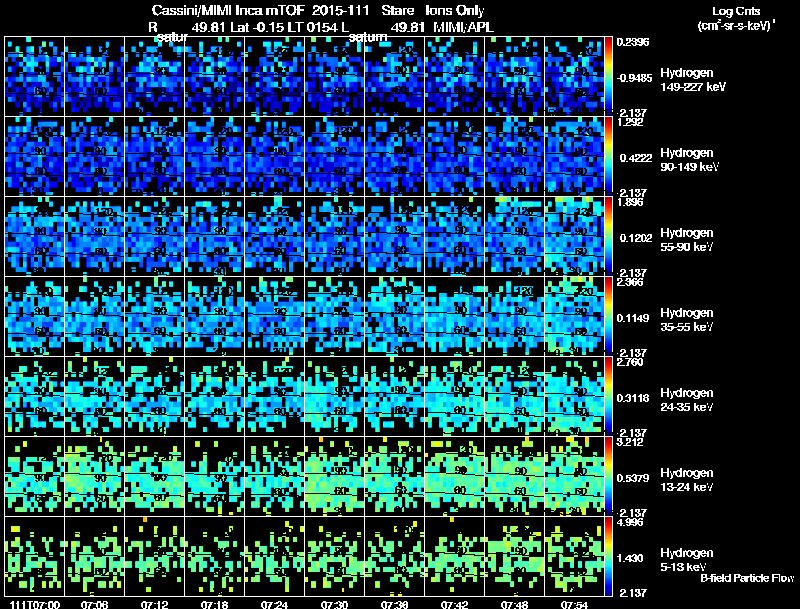The image size is (800, 609).
Task: Click the 07:54 time axis label
Action: coord(574,605)
